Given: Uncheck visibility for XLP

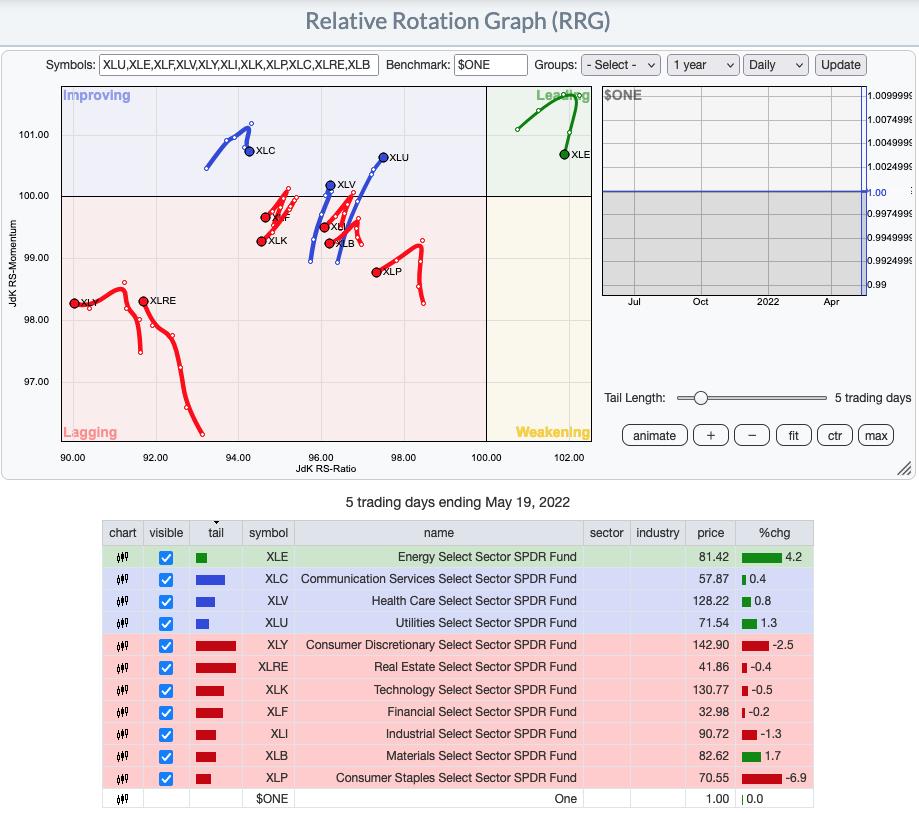Looking at the screenshot, I should pyautogui.click(x=166, y=779).
